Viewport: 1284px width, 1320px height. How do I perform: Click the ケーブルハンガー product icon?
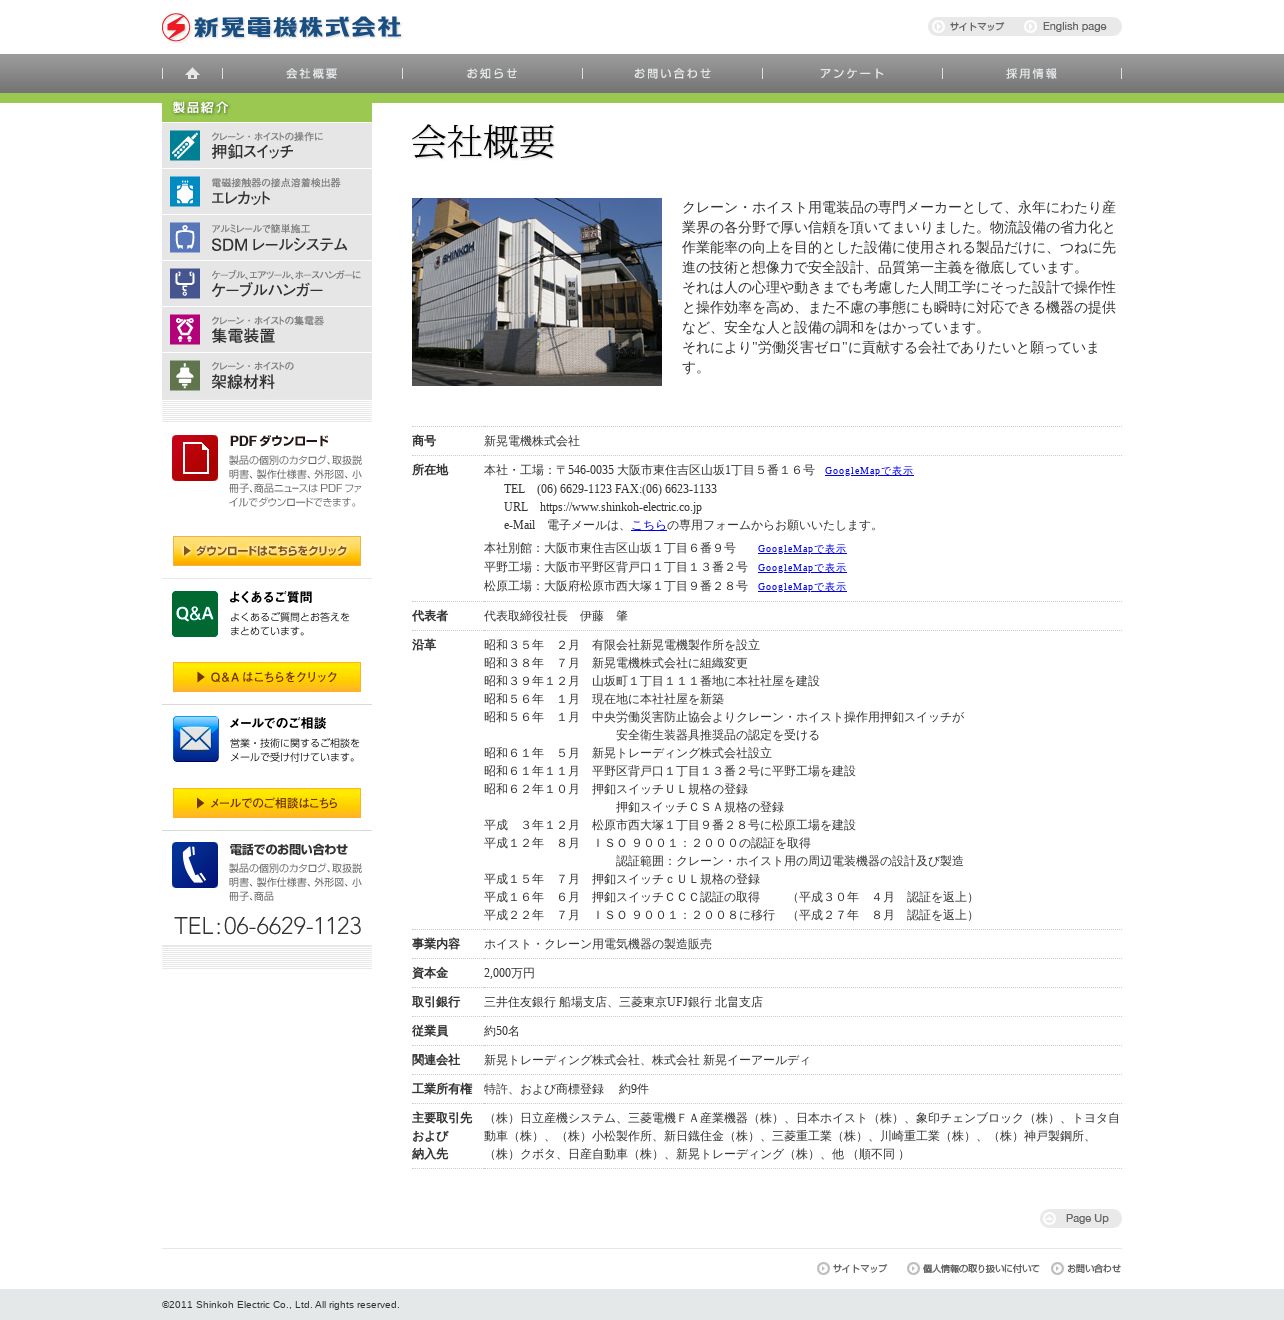coord(185,283)
